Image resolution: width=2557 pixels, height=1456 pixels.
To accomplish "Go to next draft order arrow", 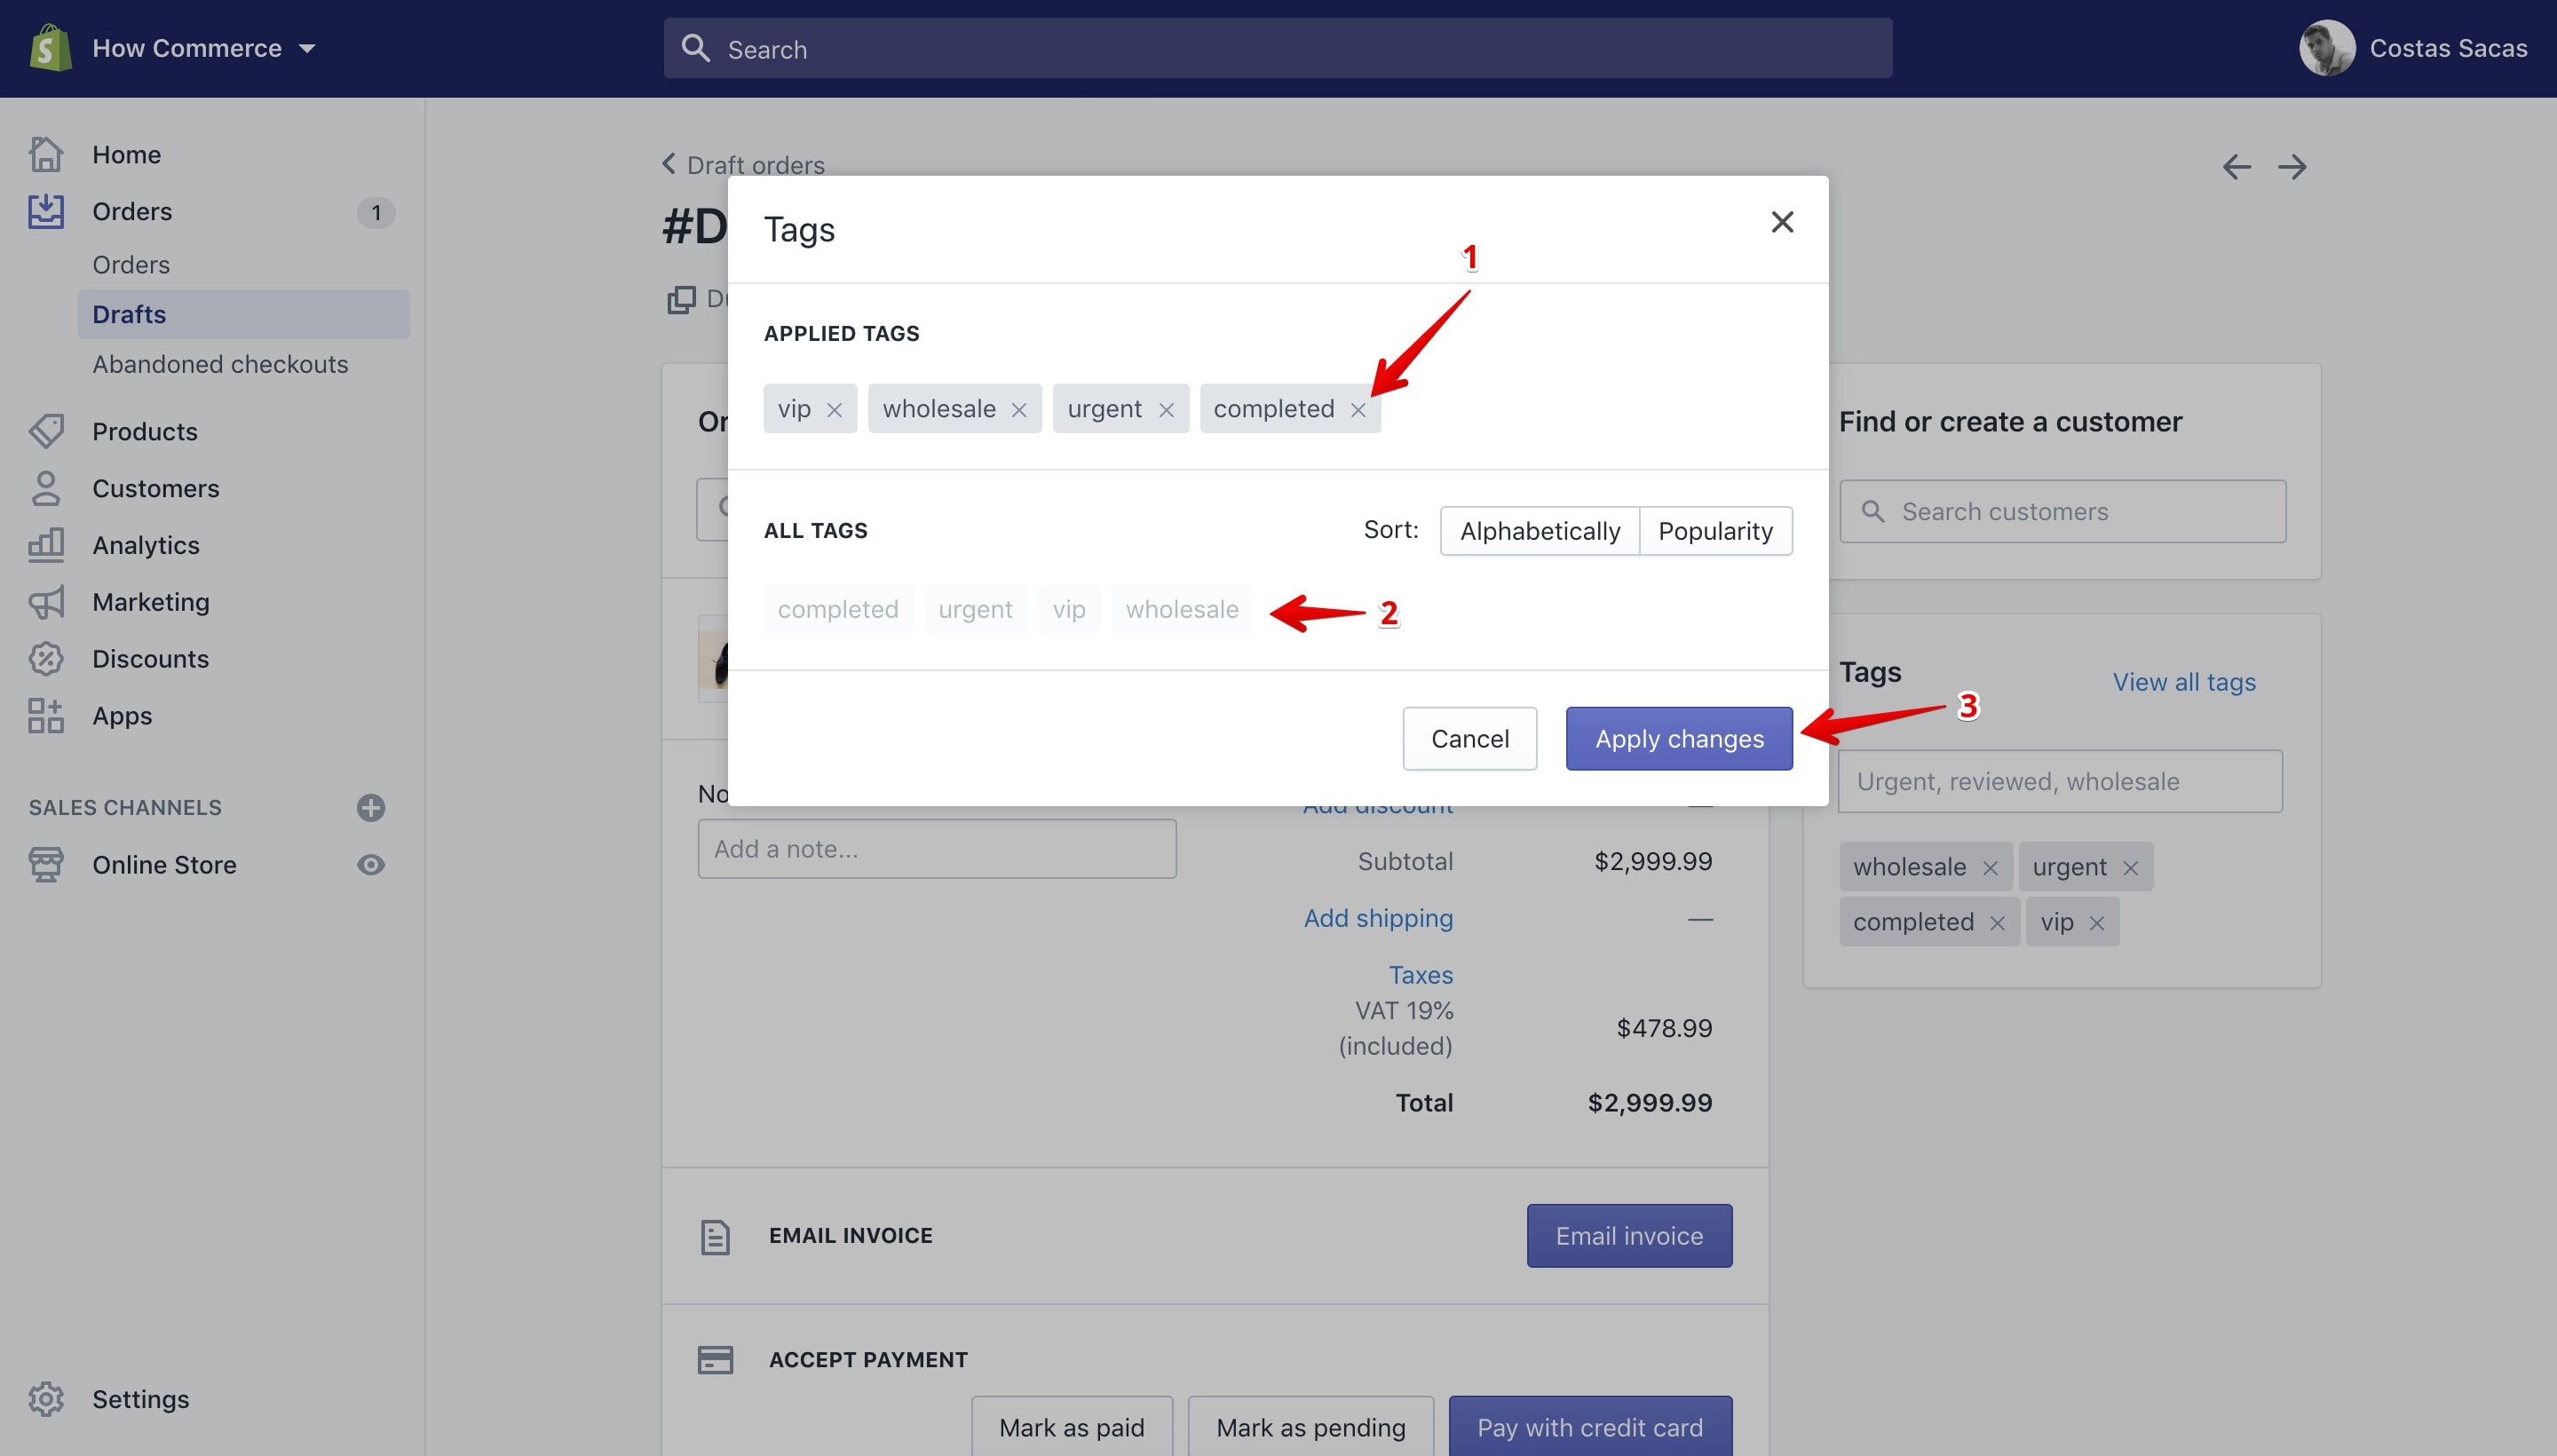I will click(x=2292, y=167).
